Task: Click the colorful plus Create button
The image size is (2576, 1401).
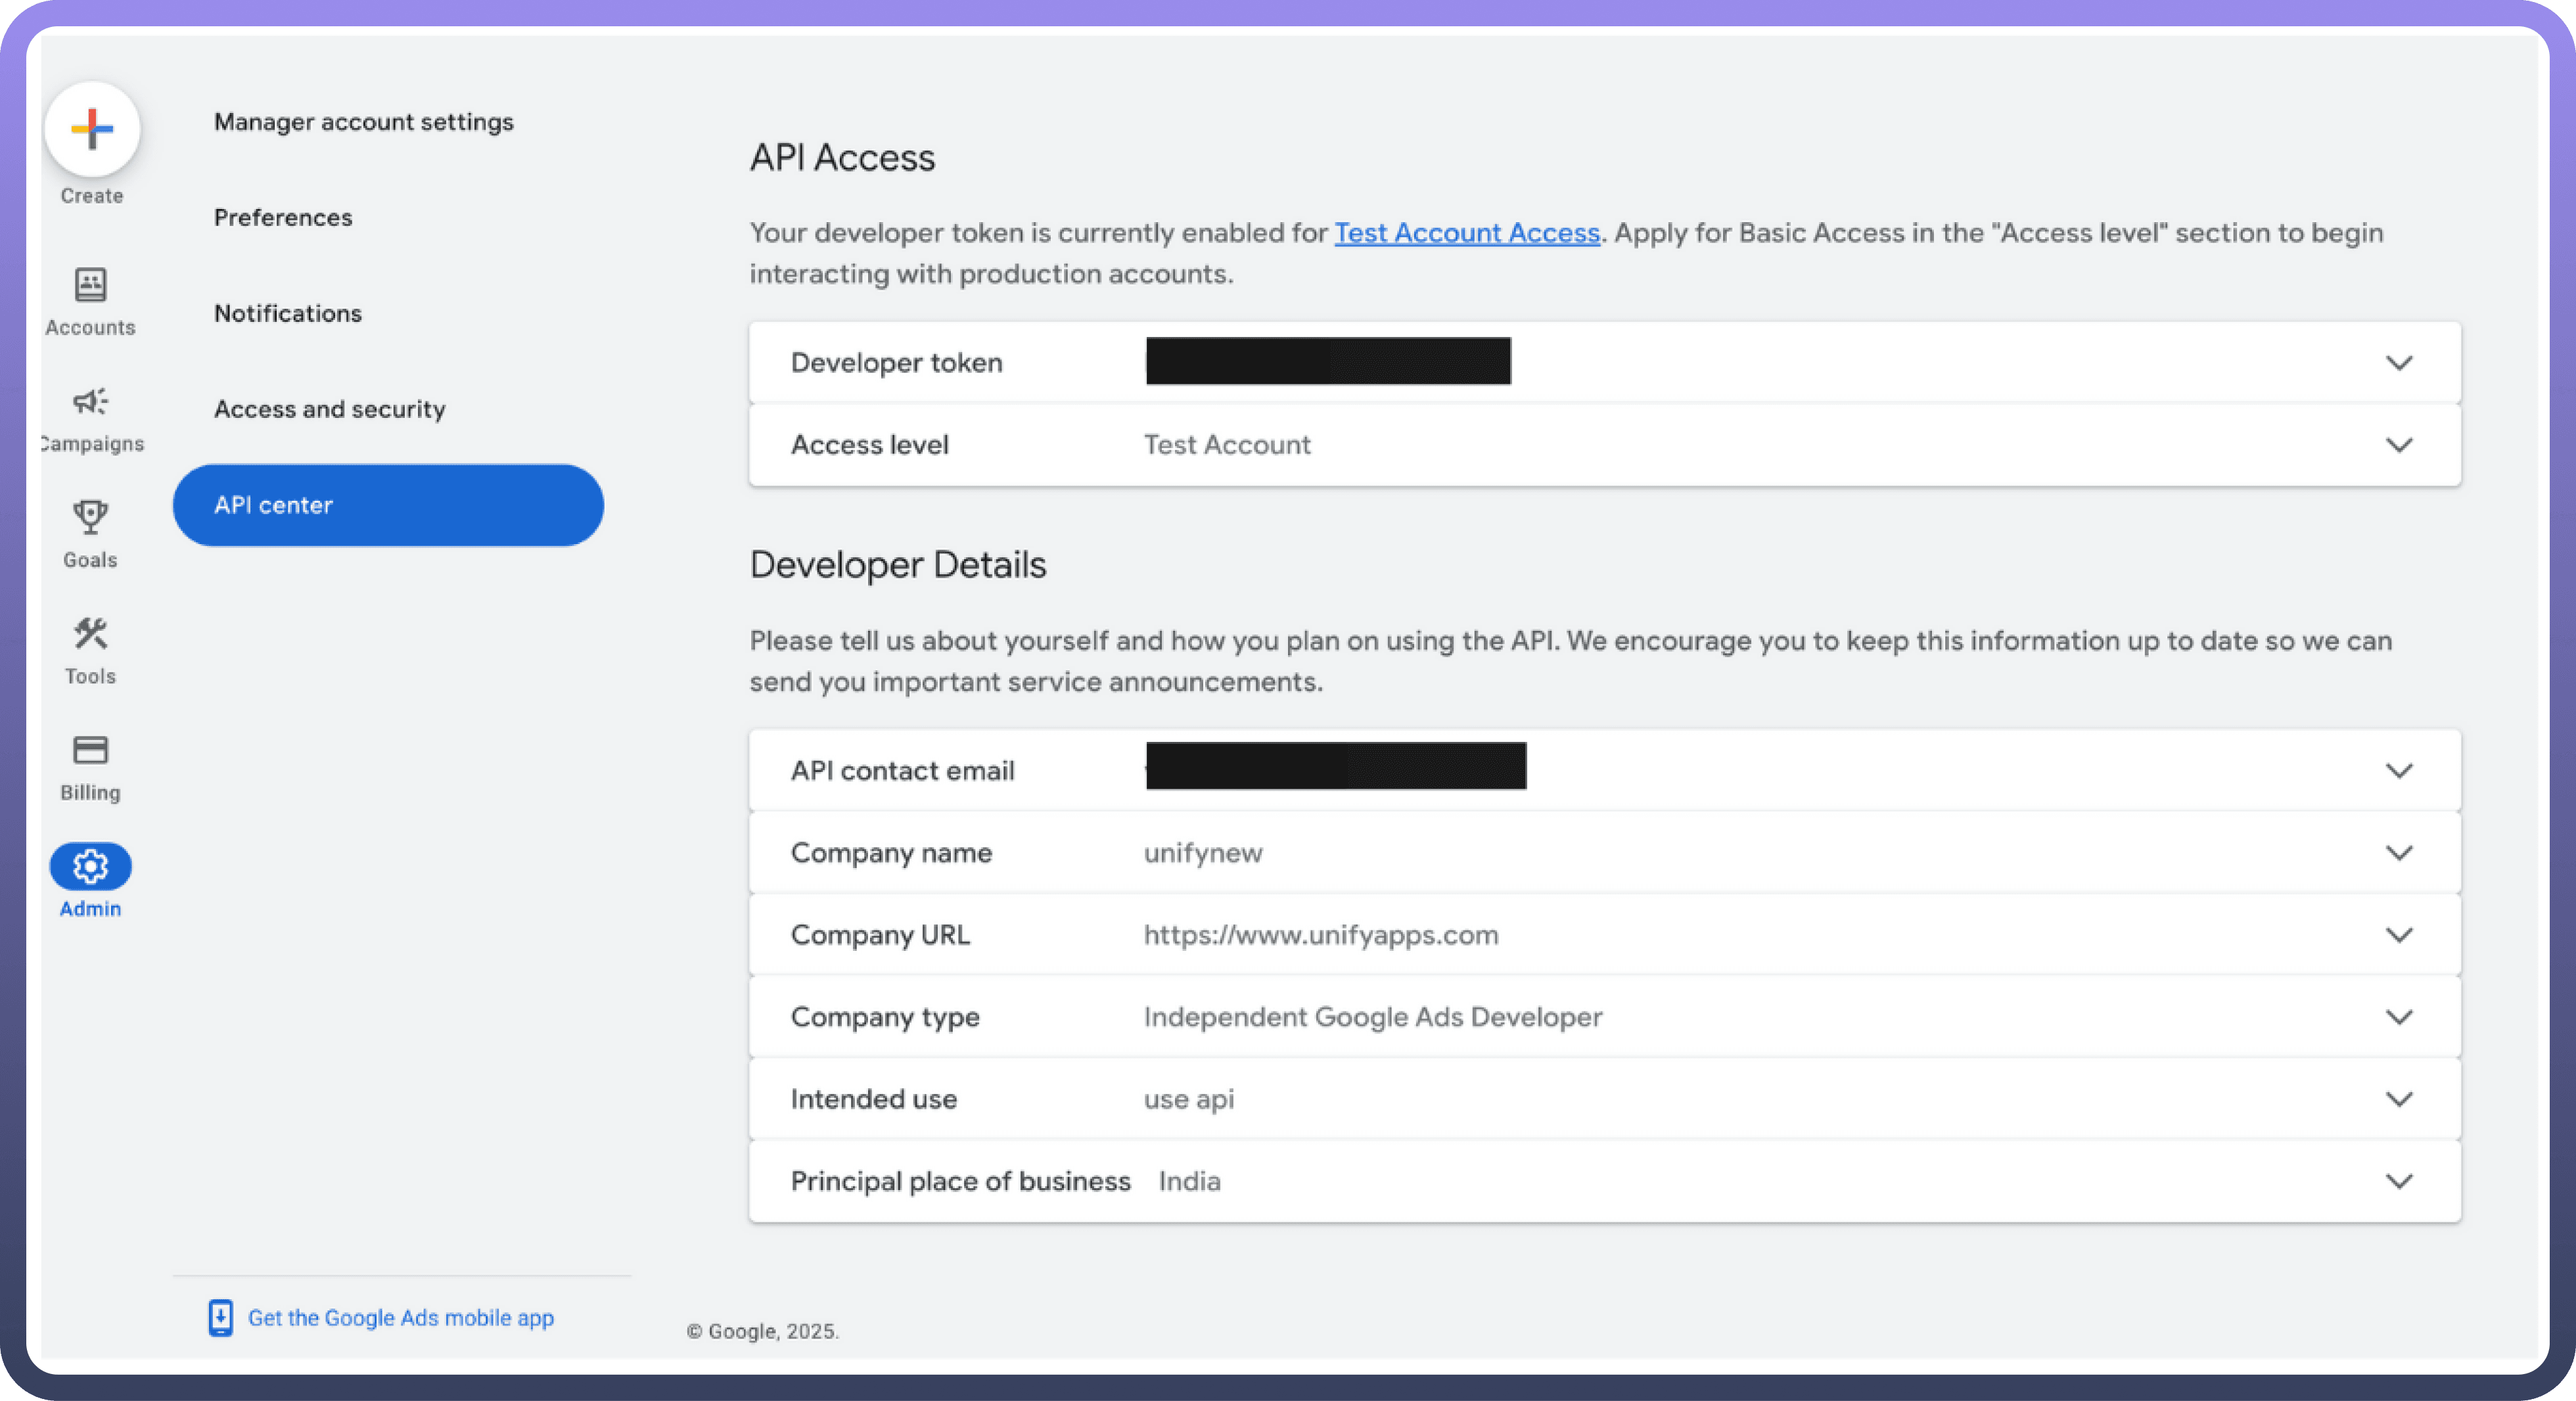Action: (x=92, y=129)
